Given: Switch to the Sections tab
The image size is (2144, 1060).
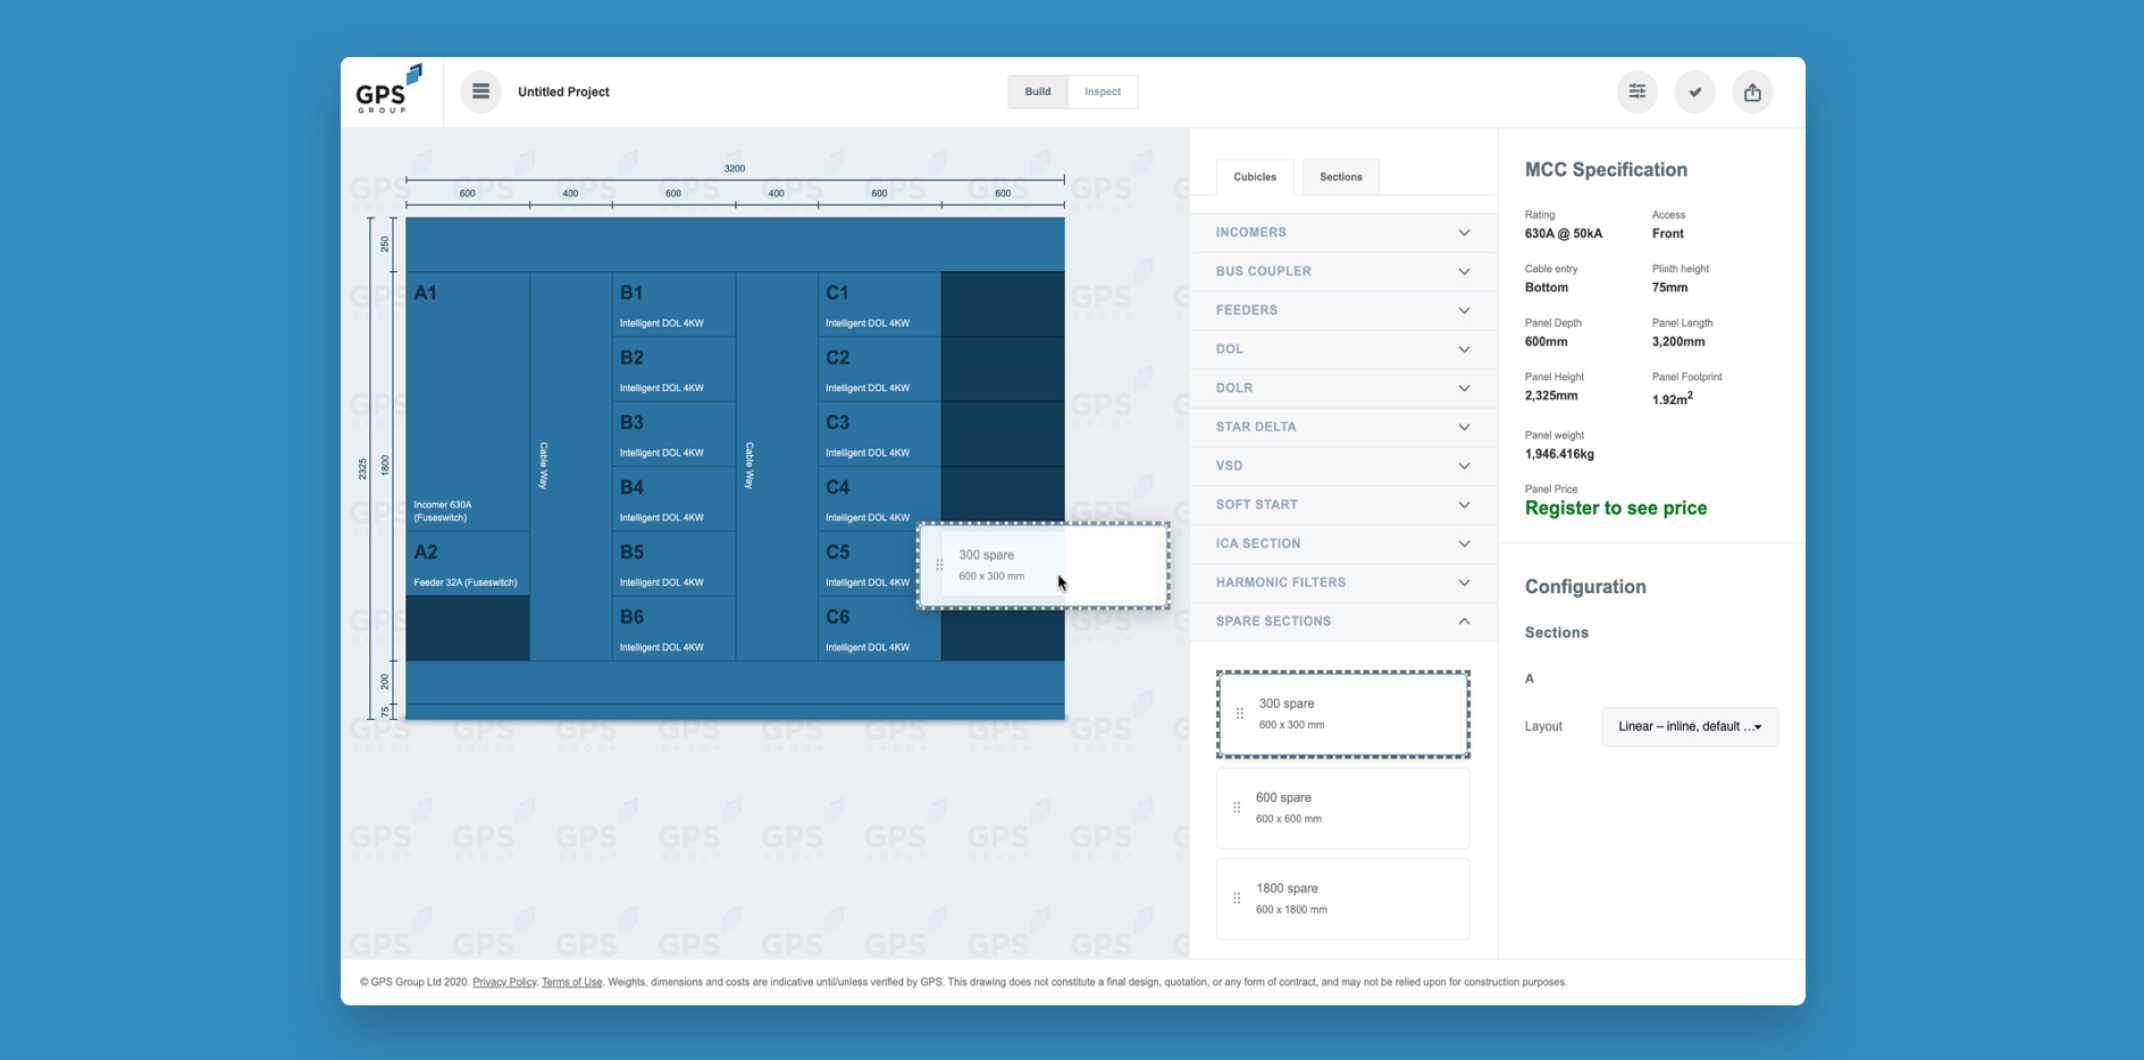Looking at the screenshot, I should (x=1341, y=176).
